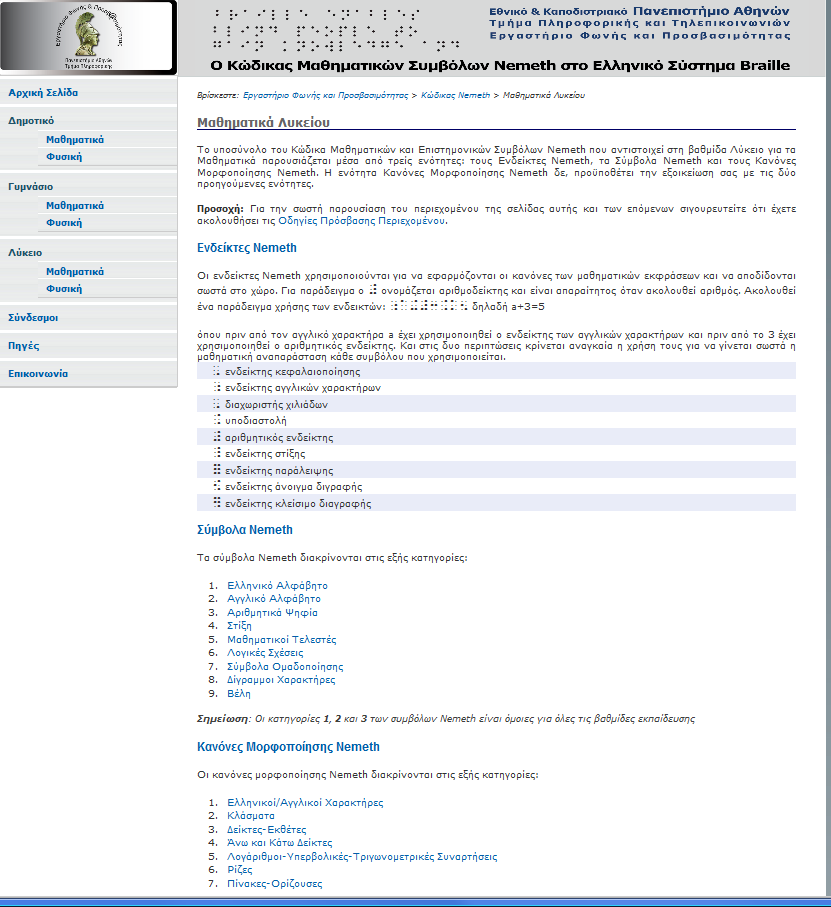Image resolution: width=831 pixels, height=907 pixels.
Task: Open Άνω και Κάτω Δείκτες link
Action: (x=279, y=843)
